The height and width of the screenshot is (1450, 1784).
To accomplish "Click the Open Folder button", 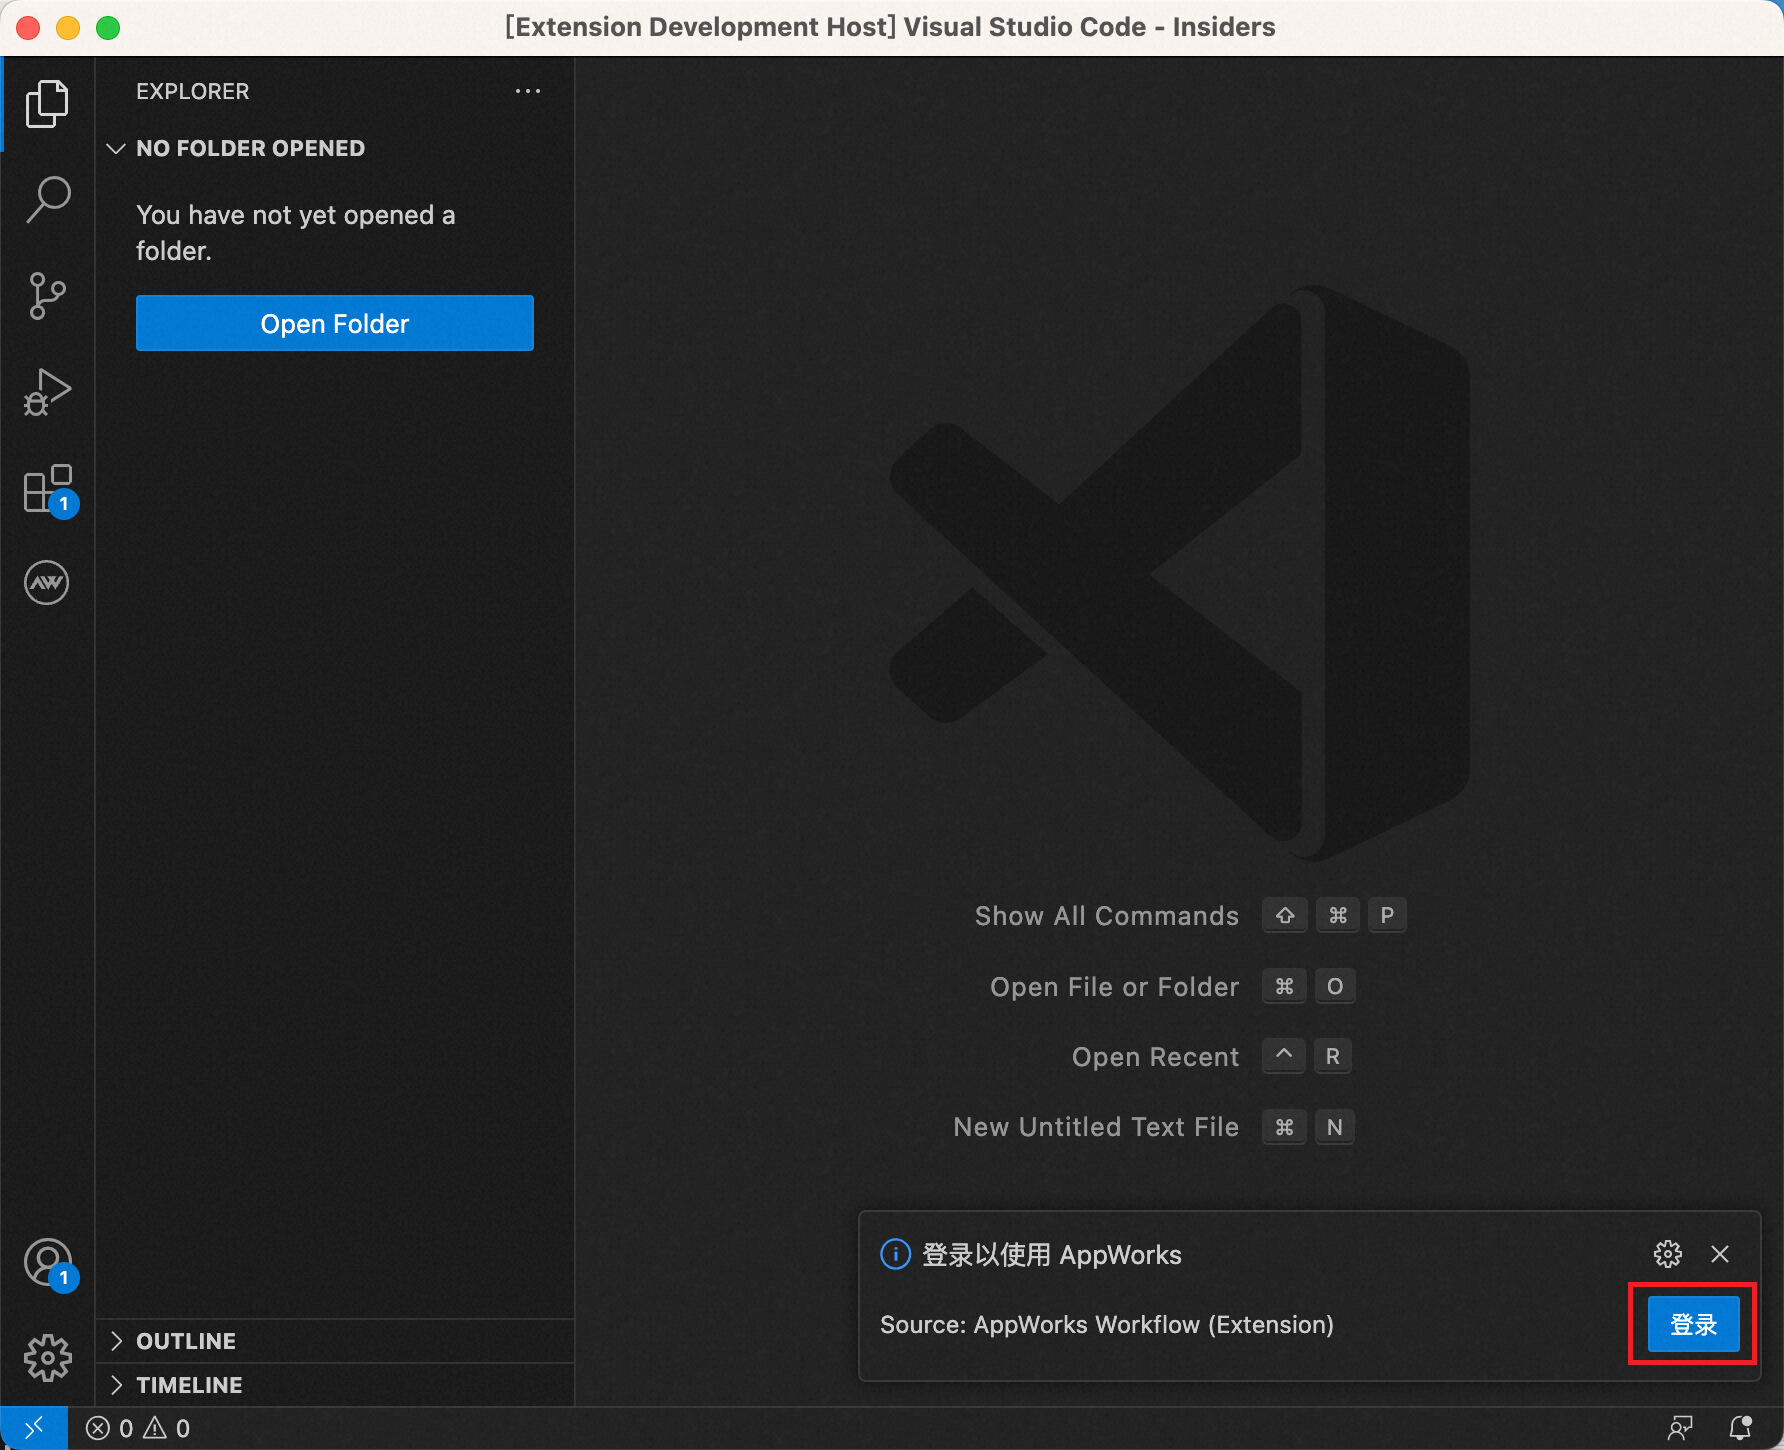I will click(335, 323).
